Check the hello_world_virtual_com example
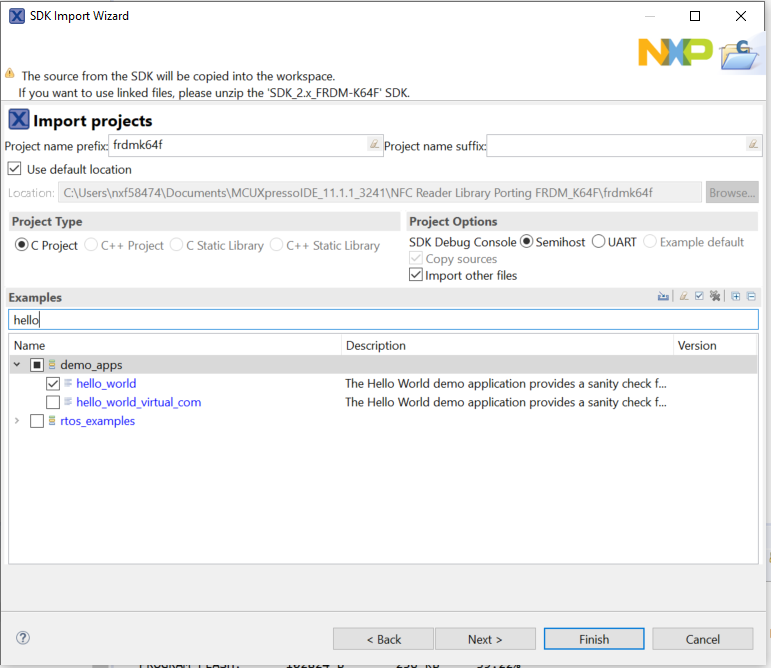 [x=53, y=402]
